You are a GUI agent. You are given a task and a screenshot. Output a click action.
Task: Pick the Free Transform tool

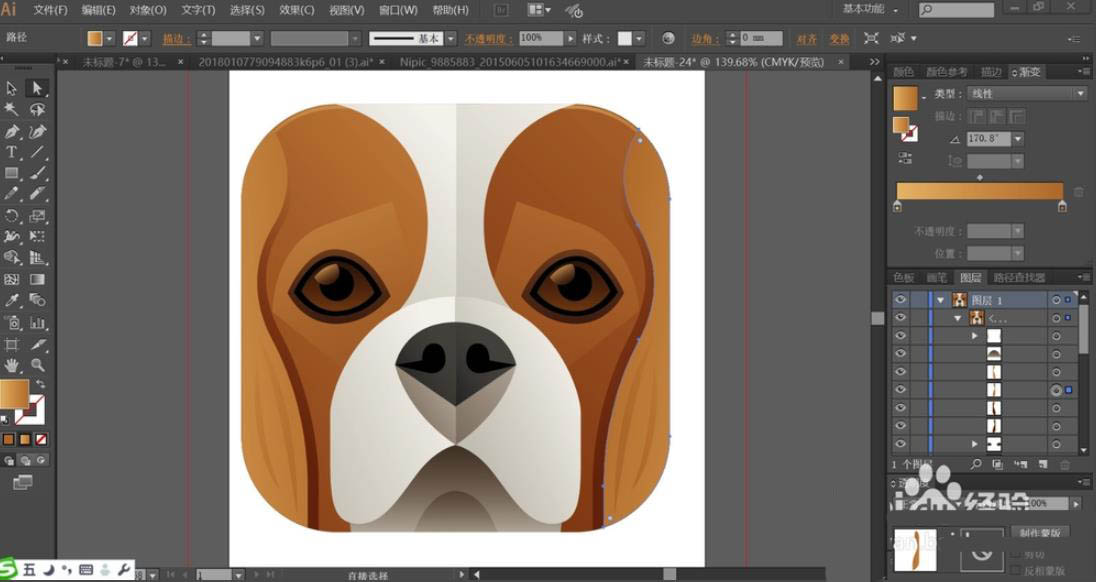click(37, 237)
